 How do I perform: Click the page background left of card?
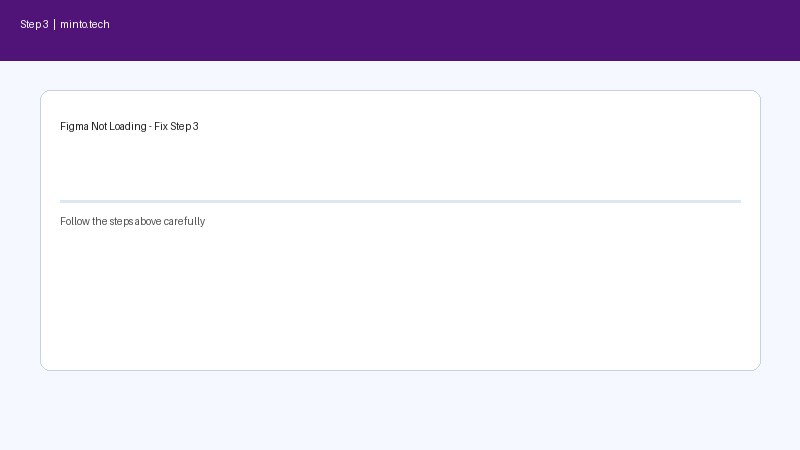(x=20, y=230)
